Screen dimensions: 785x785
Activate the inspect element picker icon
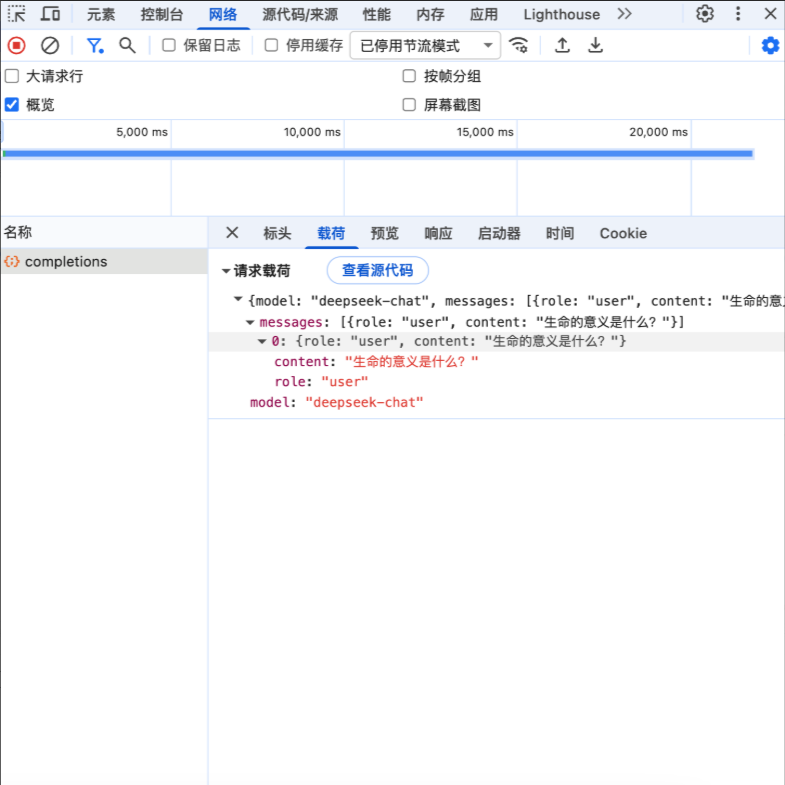pos(17,14)
